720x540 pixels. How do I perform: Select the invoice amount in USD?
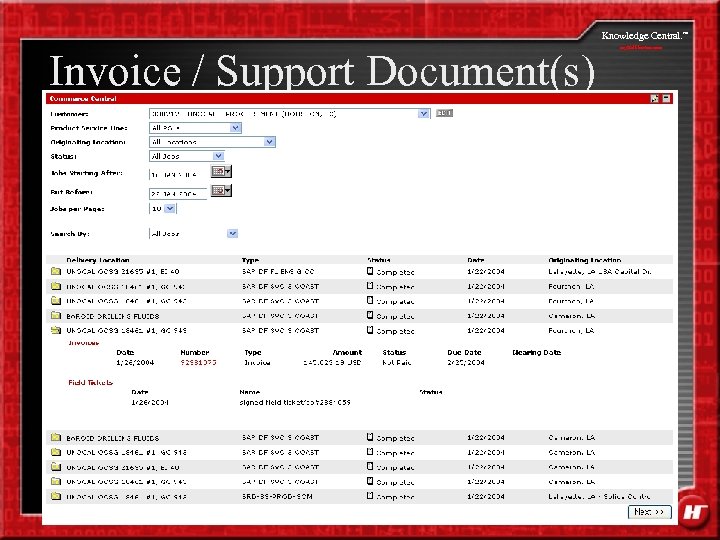pyautogui.click(x=332, y=362)
